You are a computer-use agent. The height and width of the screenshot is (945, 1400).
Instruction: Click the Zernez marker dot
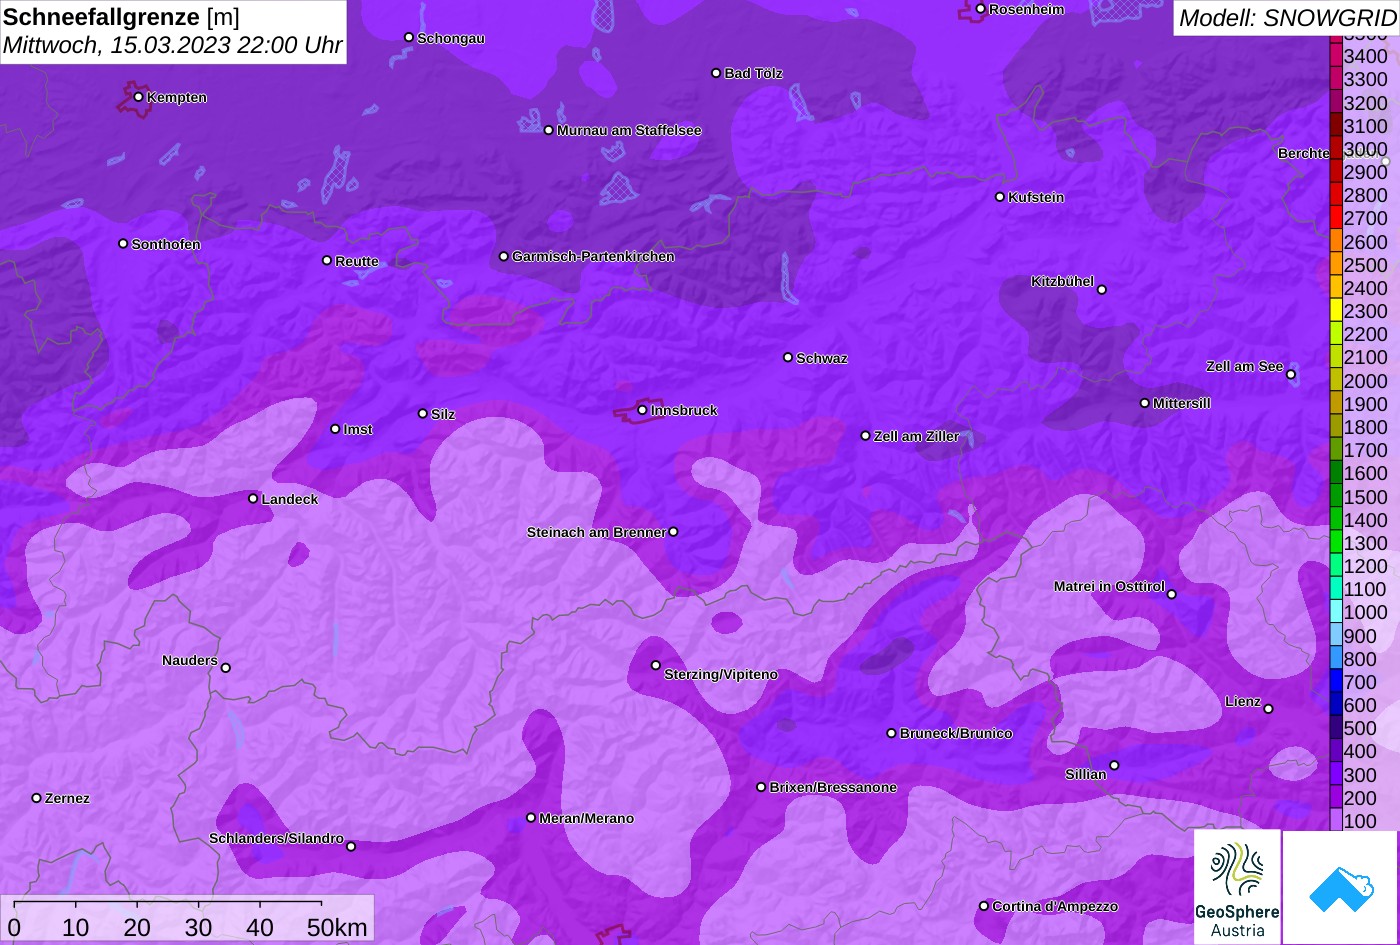(36, 798)
